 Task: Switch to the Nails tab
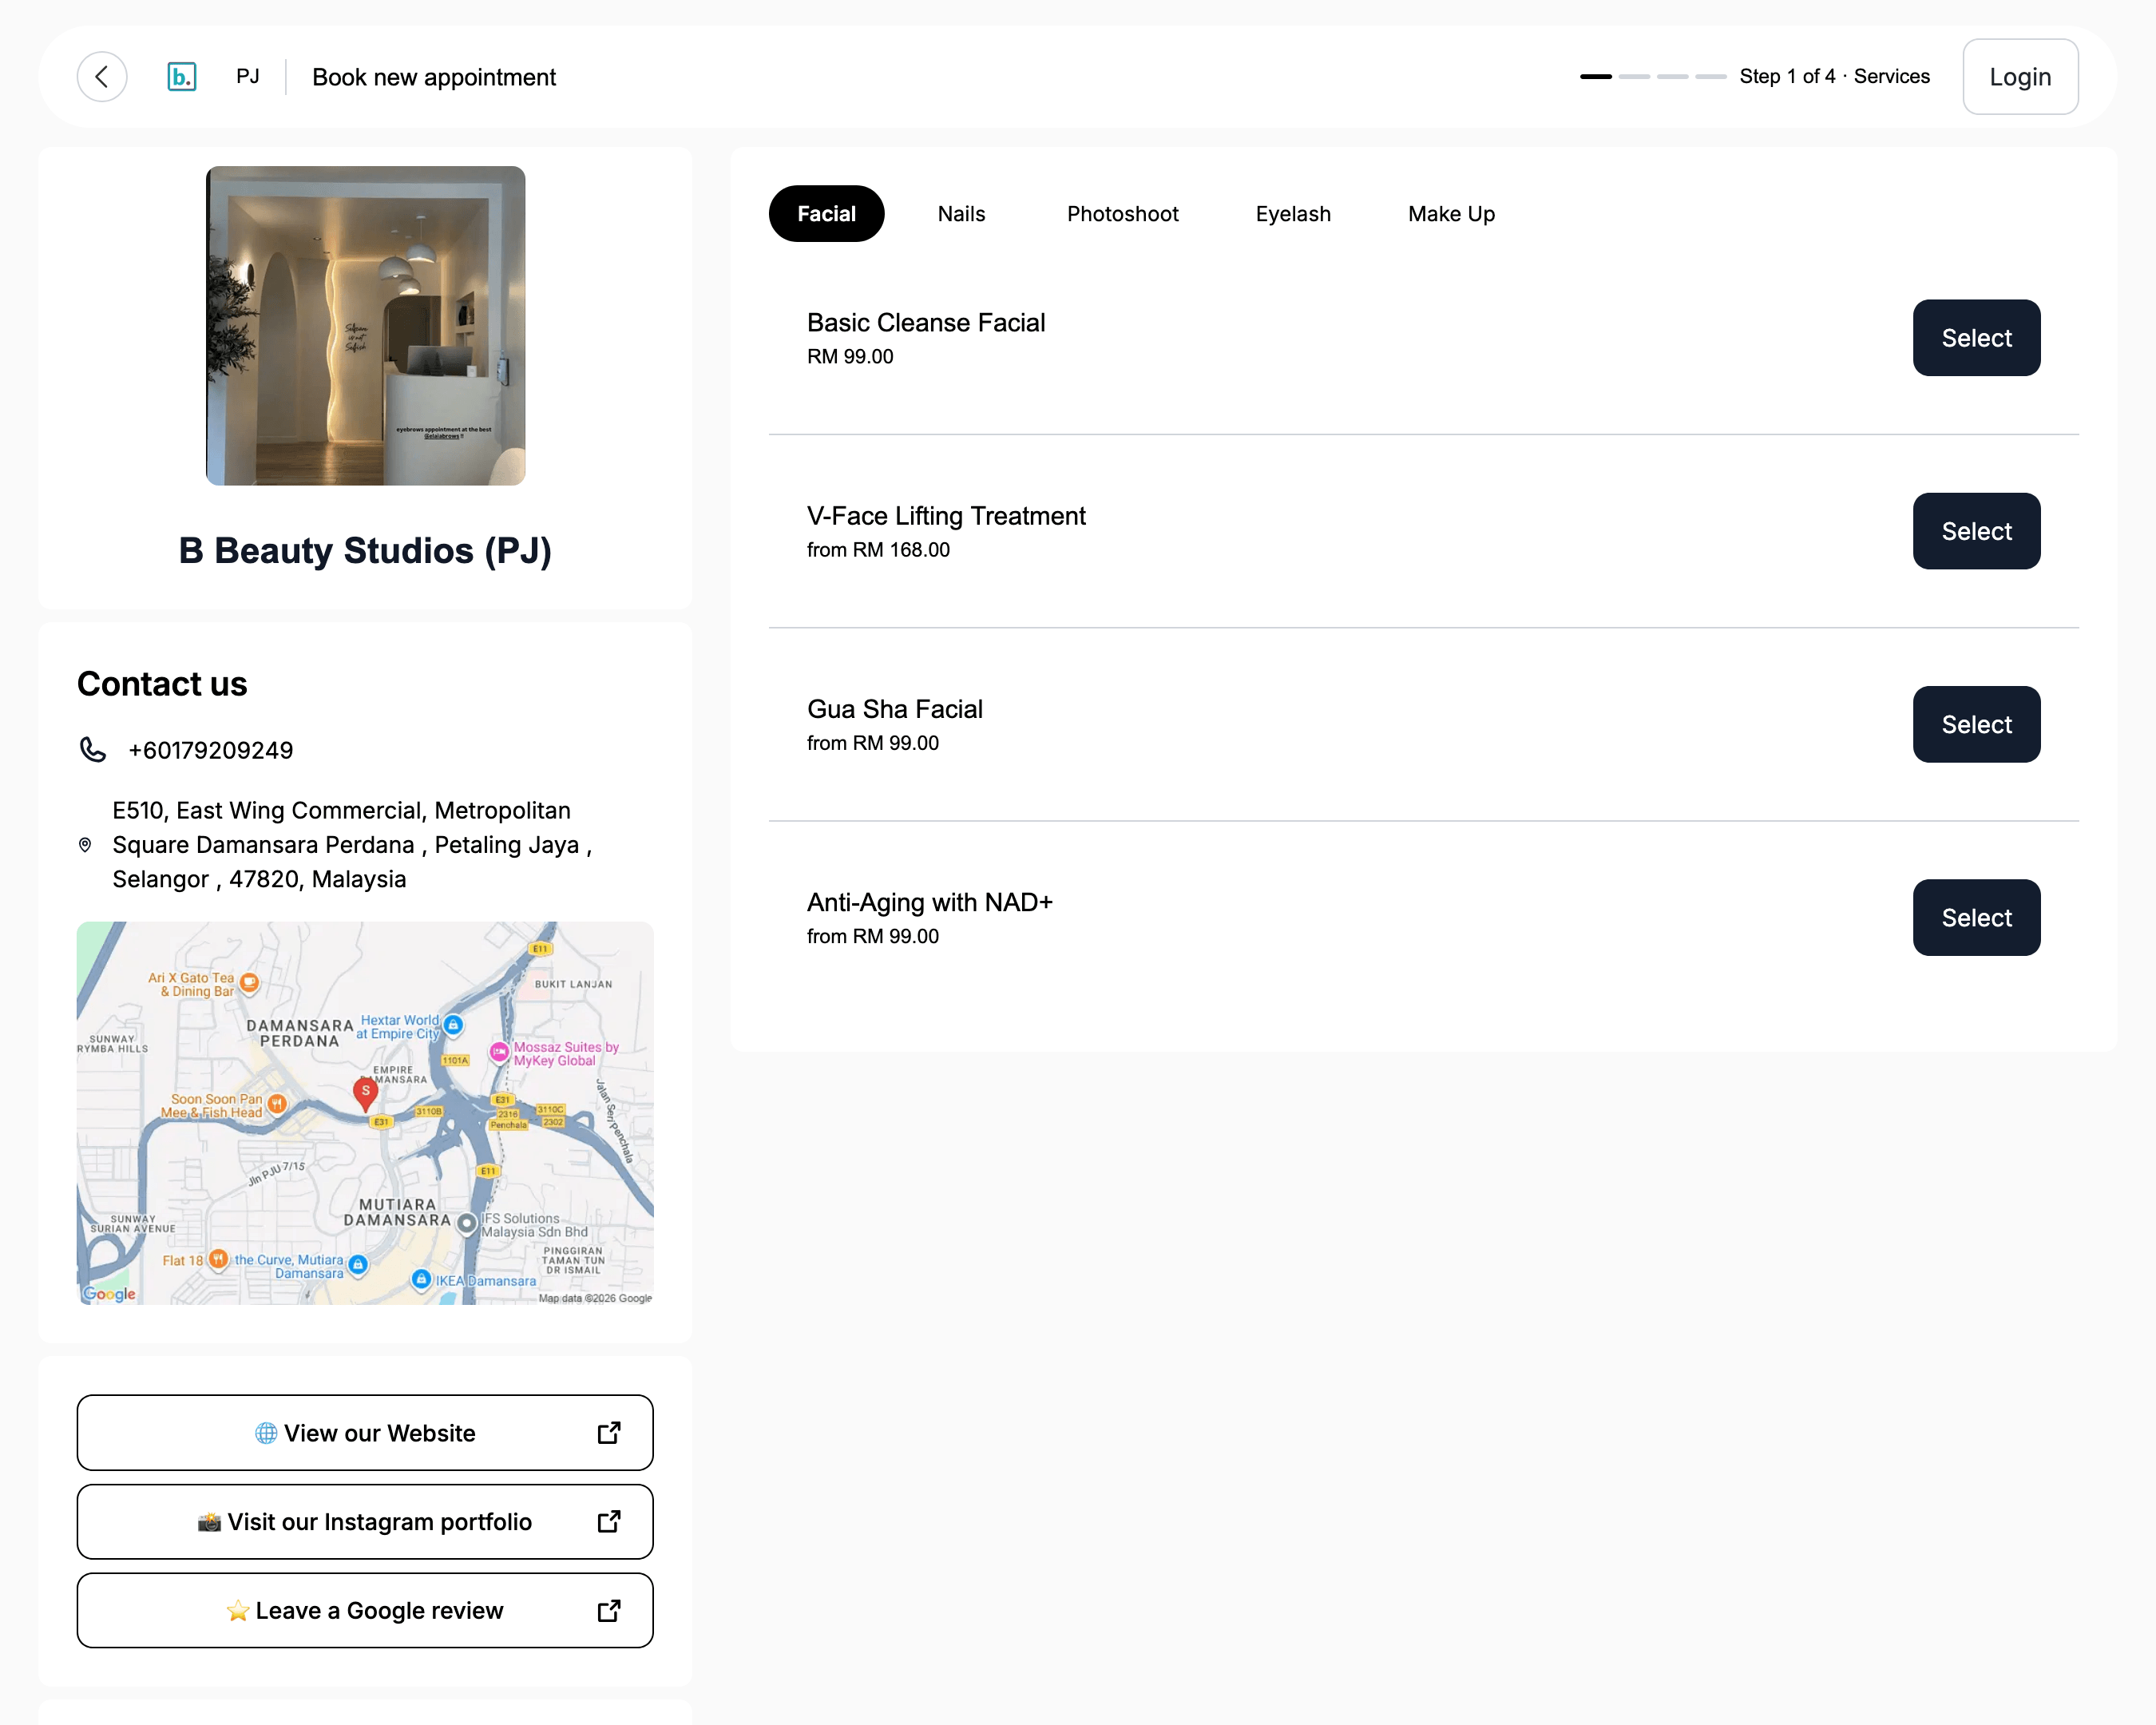point(961,214)
